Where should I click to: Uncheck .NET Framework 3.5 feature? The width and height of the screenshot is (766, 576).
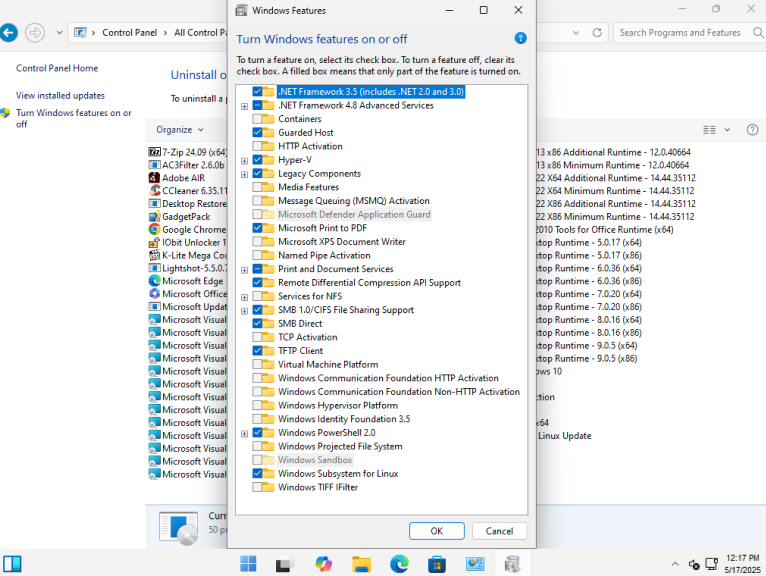point(257,91)
